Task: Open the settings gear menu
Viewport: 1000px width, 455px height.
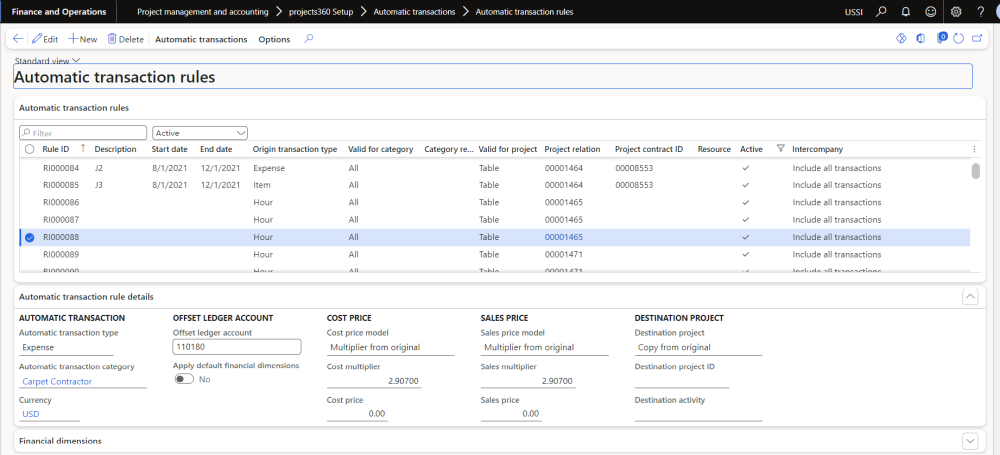Action: [956, 12]
